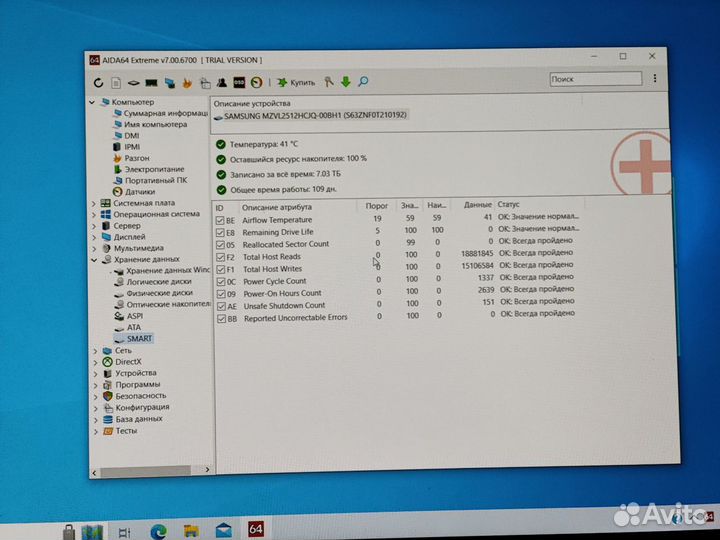Open Разгон in the tree
The height and width of the screenshot is (540, 720).
pyautogui.click(x=131, y=158)
